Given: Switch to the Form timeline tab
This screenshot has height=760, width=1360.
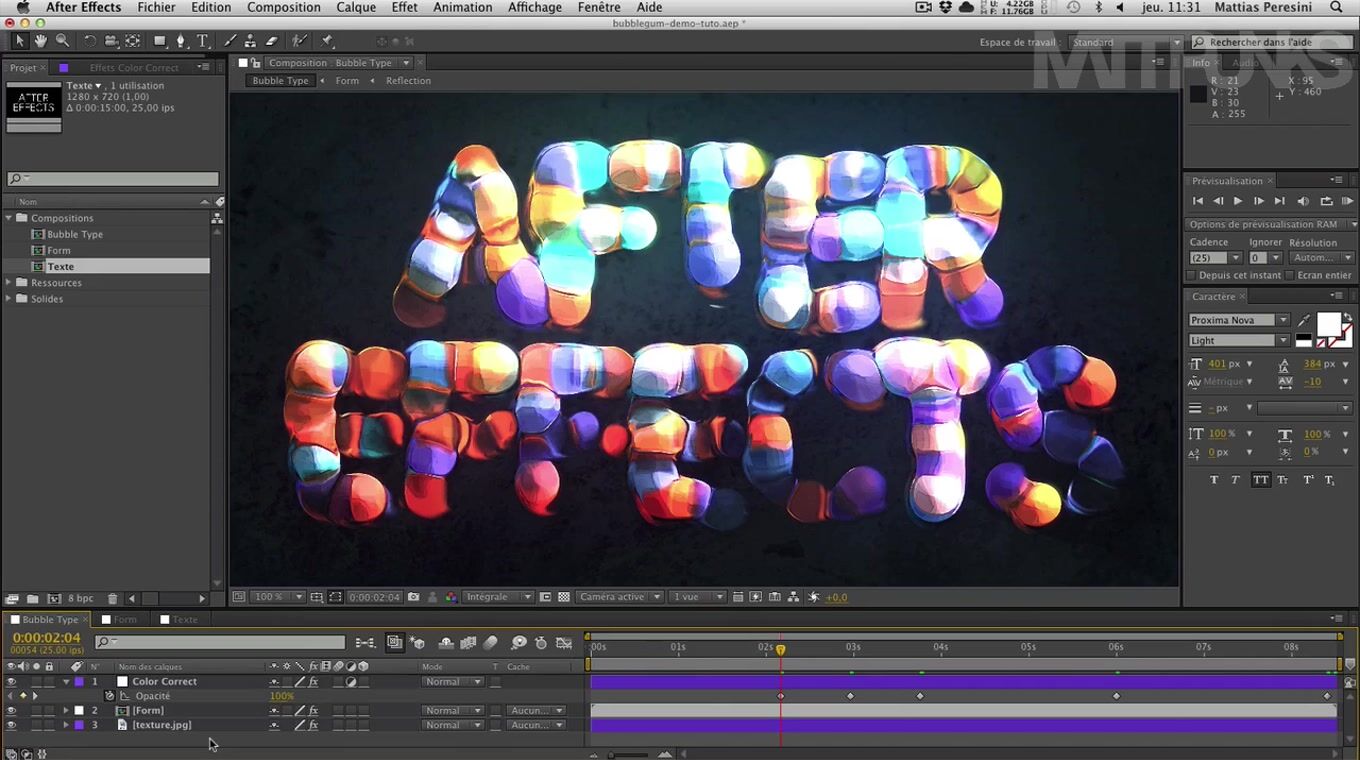Looking at the screenshot, I should (x=125, y=620).
